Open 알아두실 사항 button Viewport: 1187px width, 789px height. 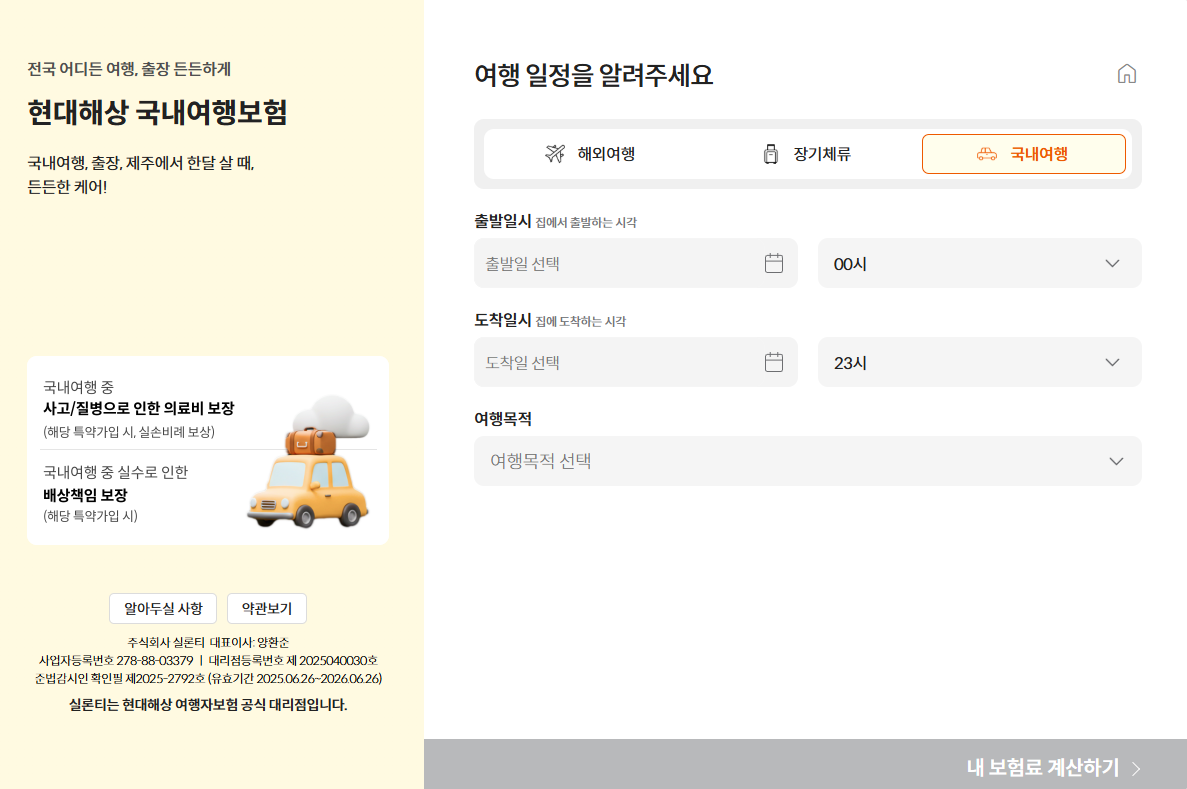(x=163, y=609)
